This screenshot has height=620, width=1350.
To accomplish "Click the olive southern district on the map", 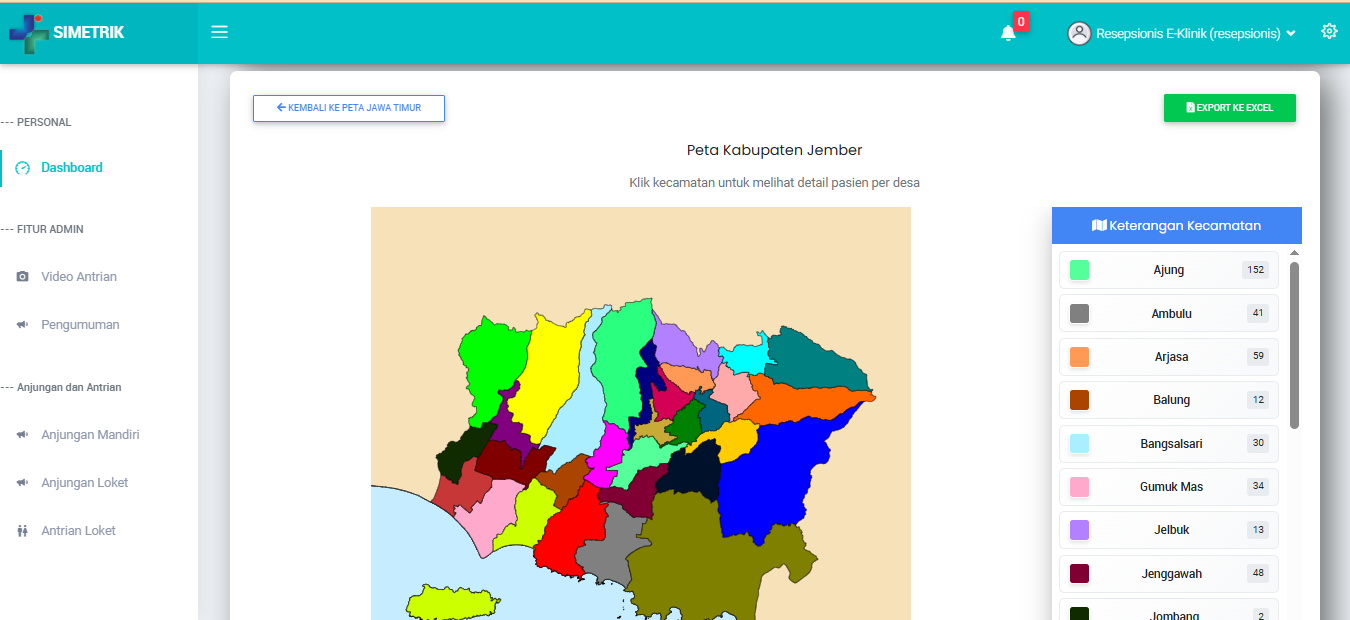I will (700, 555).
